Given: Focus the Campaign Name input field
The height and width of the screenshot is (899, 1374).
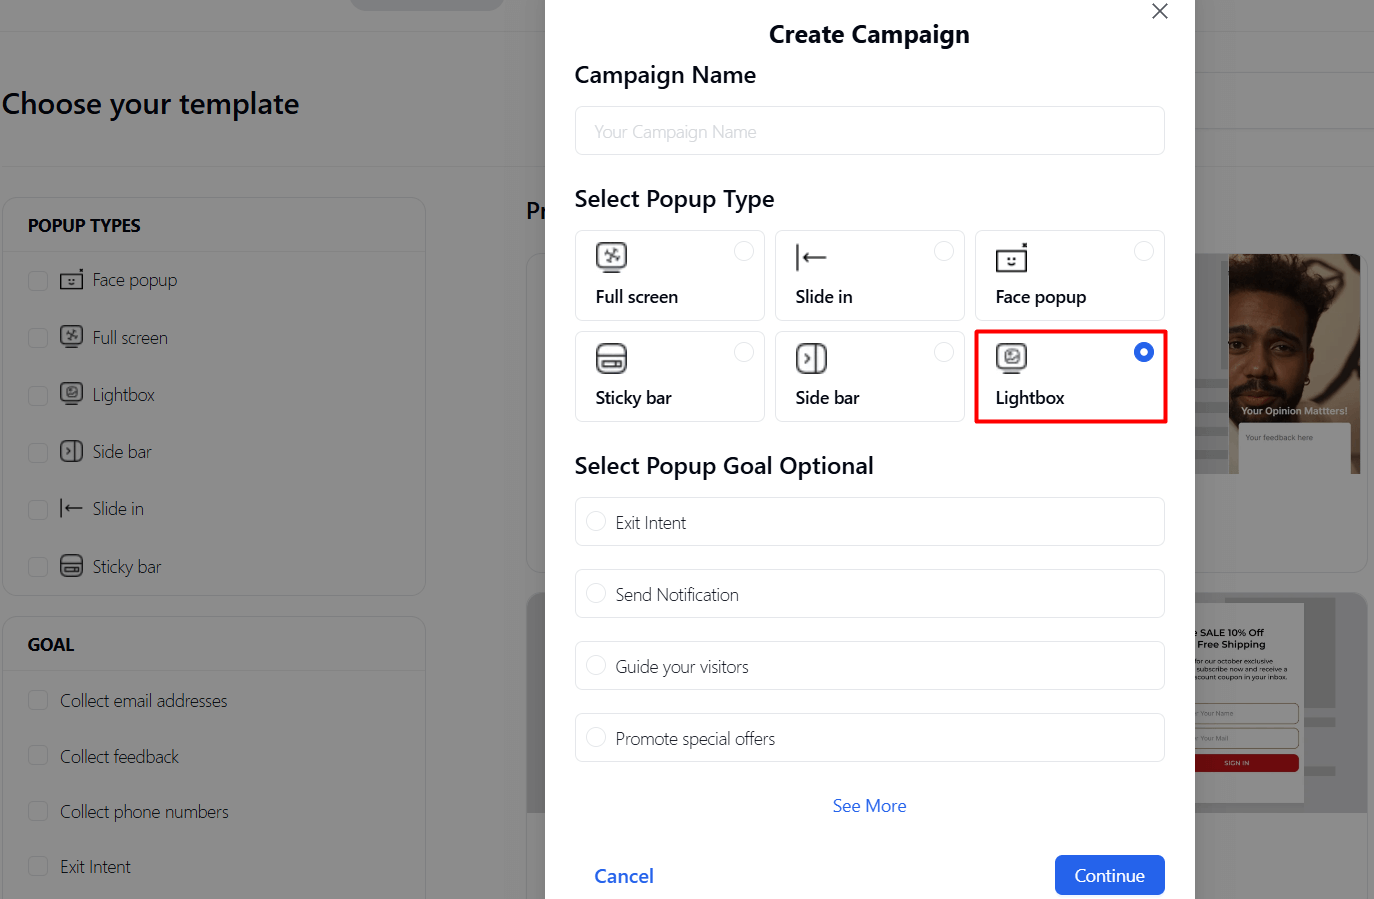Looking at the screenshot, I should 869,131.
